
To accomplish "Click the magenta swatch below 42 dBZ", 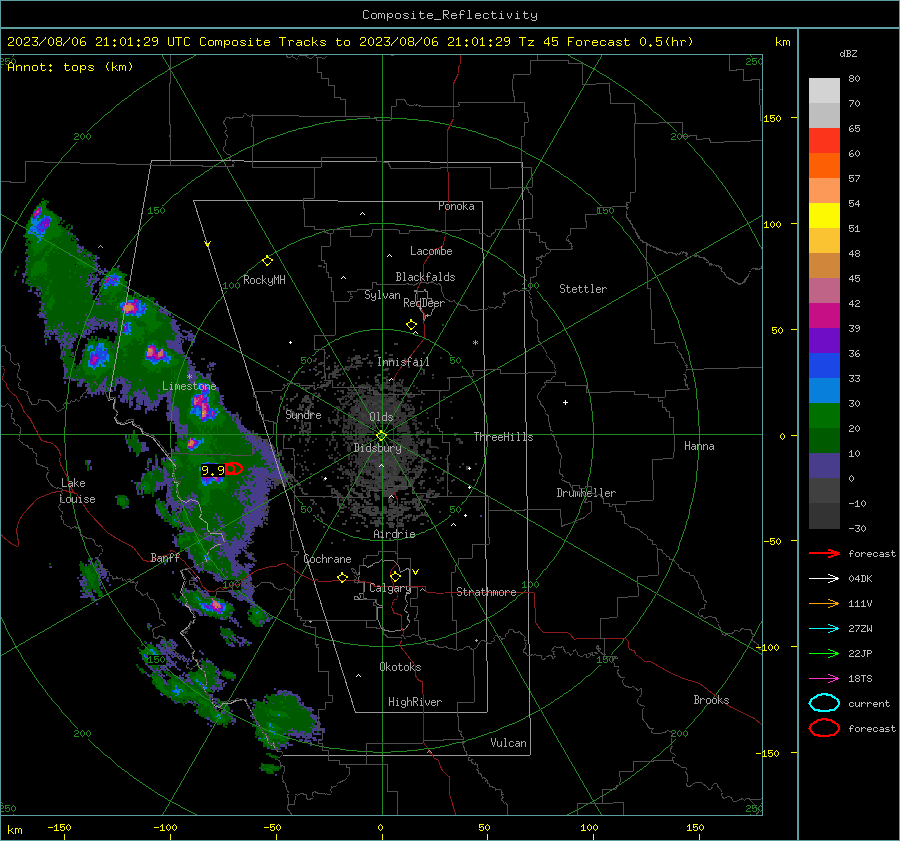I will click(824, 315).
